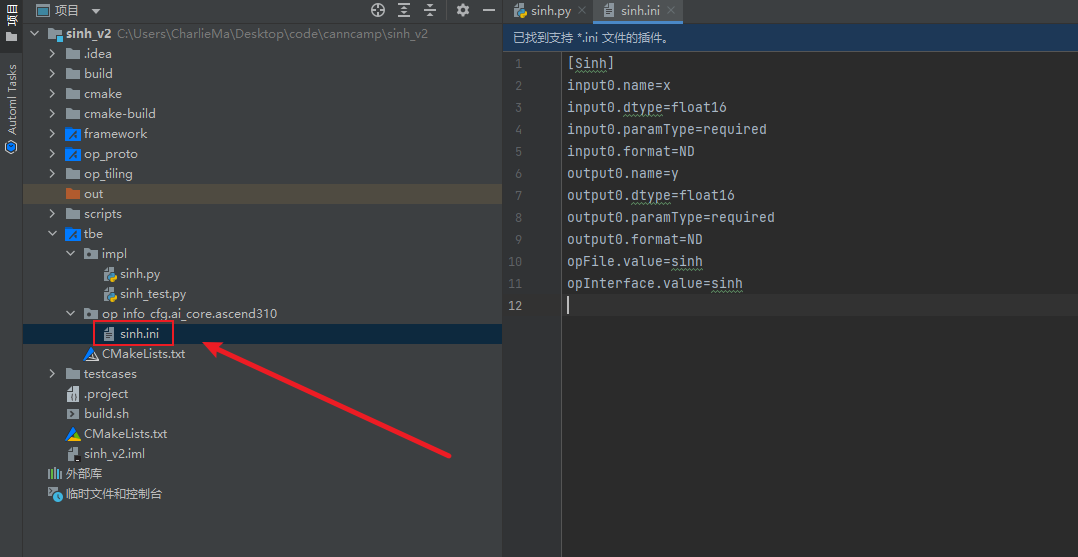Viewport: 1078px width, 557px height.
Task: Select 临时文件和控制台 scratches node
Action: pos(114,494)
